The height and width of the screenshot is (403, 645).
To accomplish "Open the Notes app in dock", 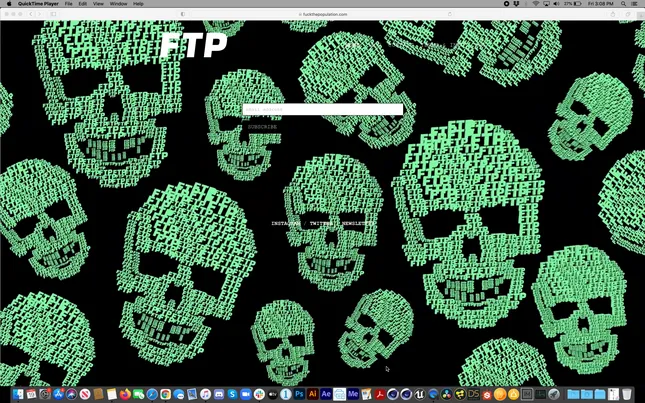I will 111,394.
